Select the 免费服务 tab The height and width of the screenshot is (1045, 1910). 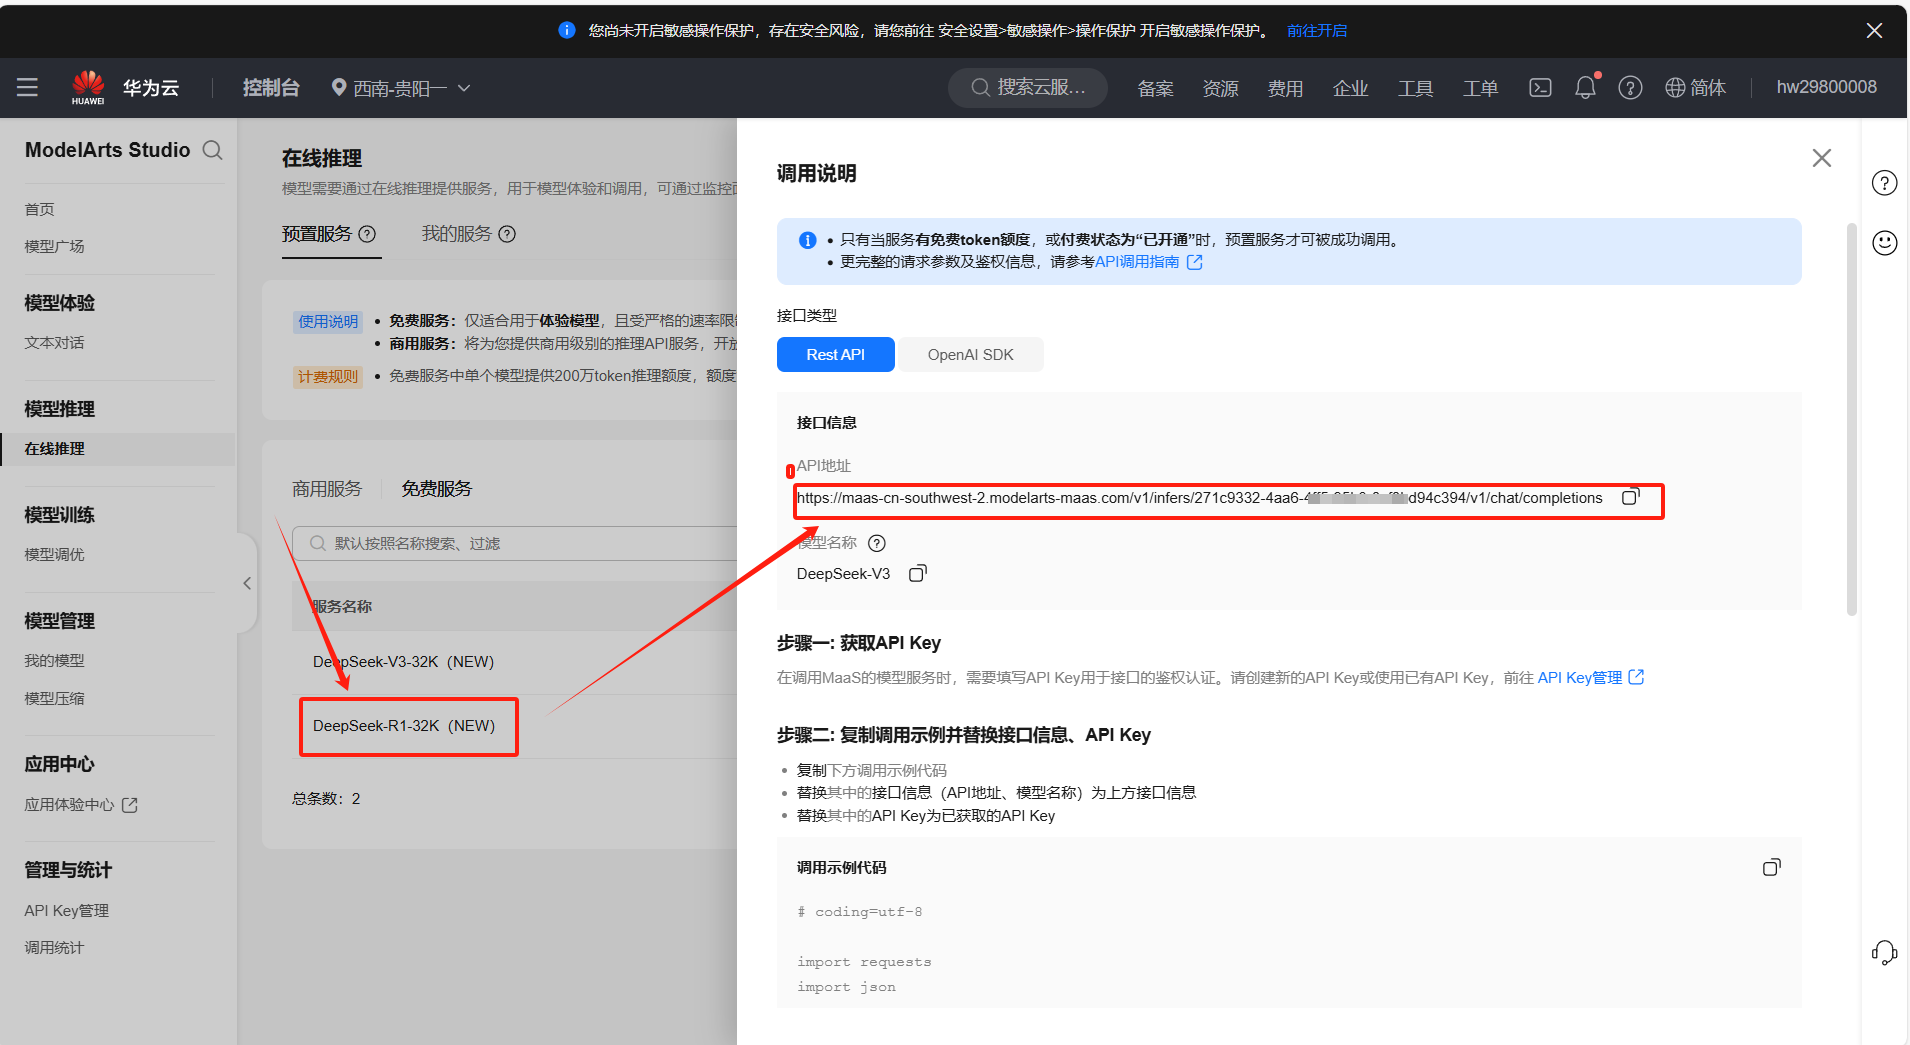(x=437, y=489)
